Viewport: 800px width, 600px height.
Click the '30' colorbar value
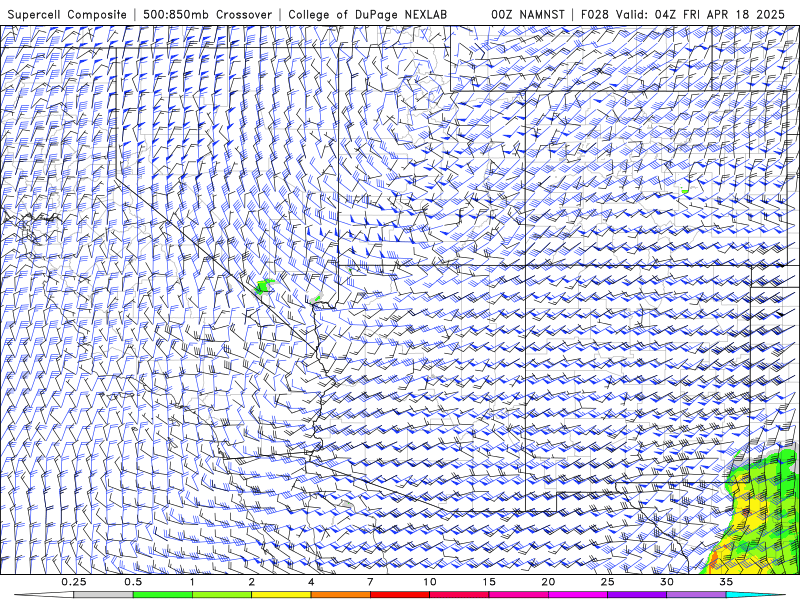[x=666, y=582]
